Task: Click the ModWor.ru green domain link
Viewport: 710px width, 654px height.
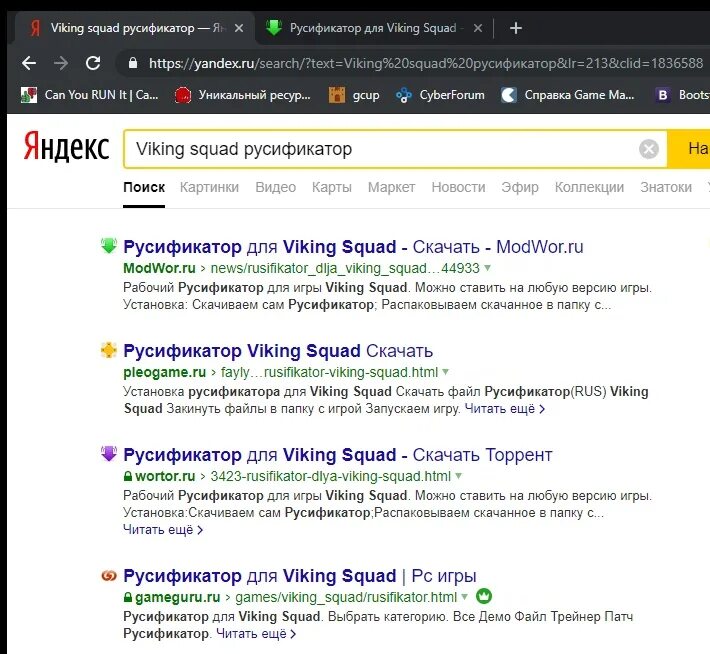Action: click(x=159, y=268)
